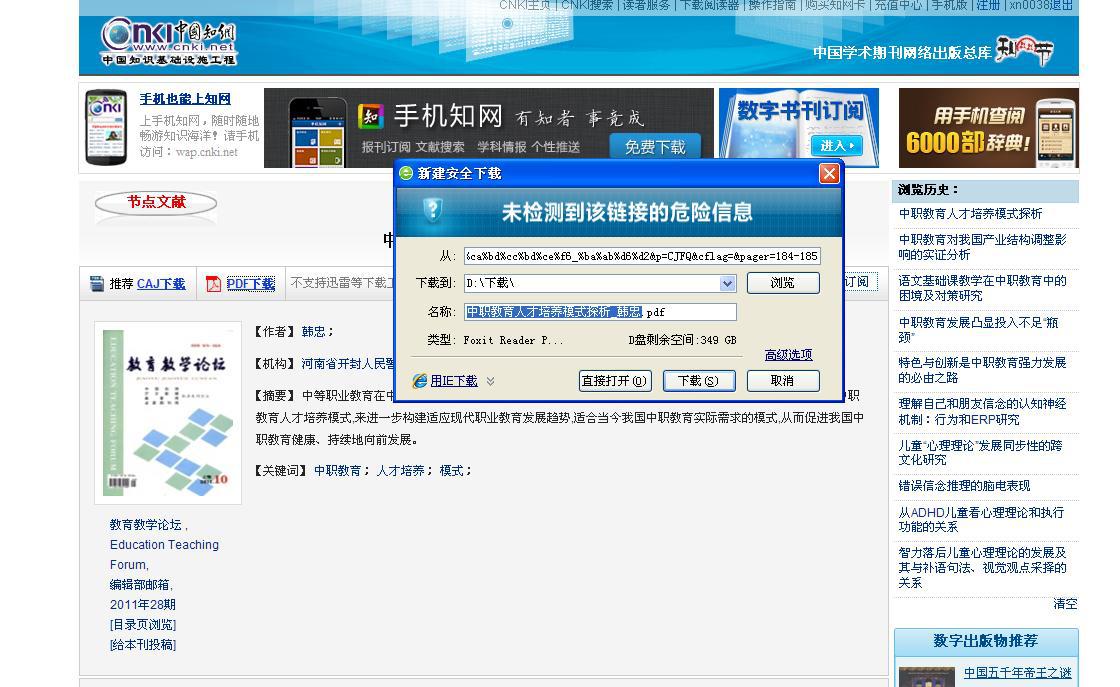Open the 手机也能上知网 link
1120x687 pixels.
pyautogui.click(x=185, y=99)
